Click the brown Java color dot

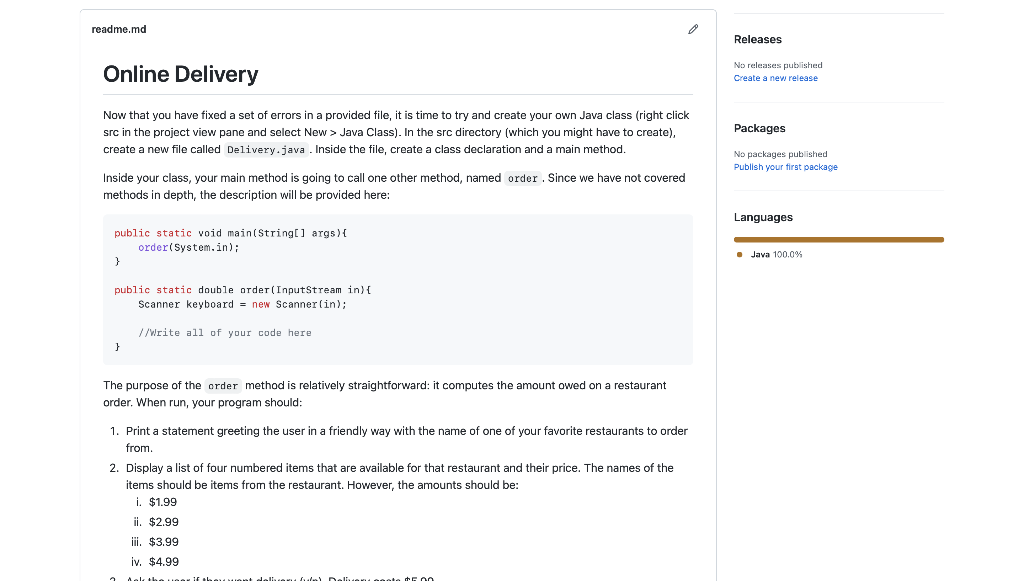coord(739,255)
